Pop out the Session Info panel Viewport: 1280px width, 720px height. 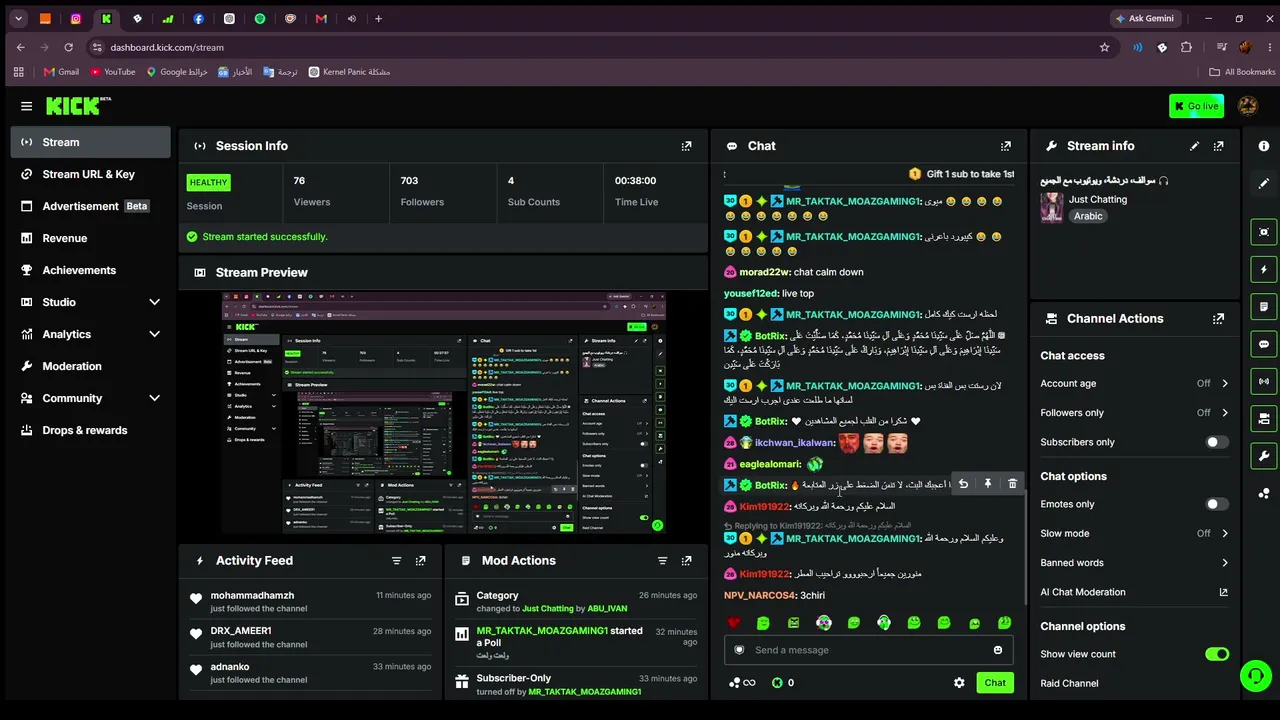[x=686, y=146]
